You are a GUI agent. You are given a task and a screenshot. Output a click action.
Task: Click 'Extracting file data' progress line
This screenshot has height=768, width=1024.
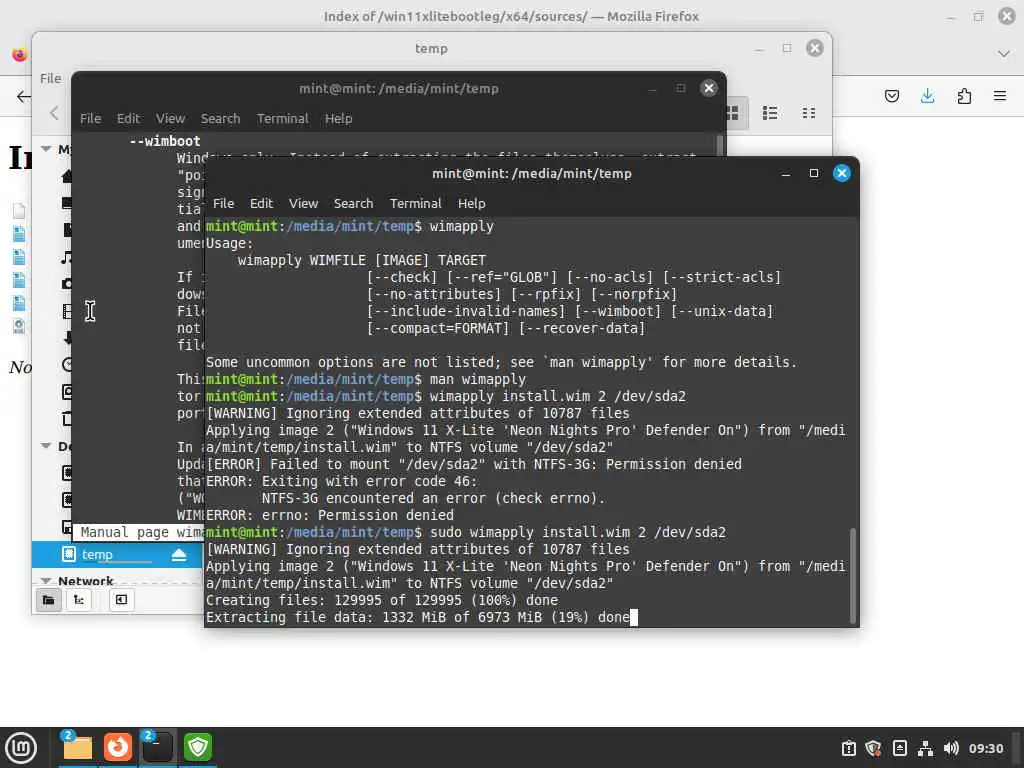tap(418, 617)
